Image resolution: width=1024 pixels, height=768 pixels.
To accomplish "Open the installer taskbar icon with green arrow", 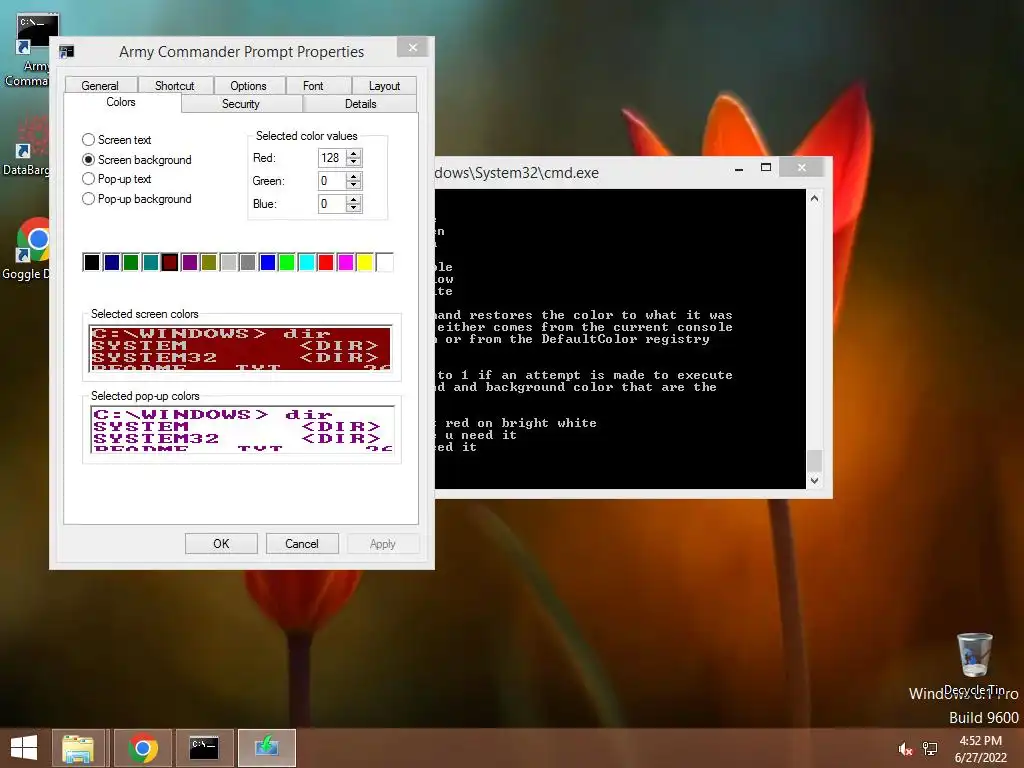I will pyautogui.click(x=266, y=748).
